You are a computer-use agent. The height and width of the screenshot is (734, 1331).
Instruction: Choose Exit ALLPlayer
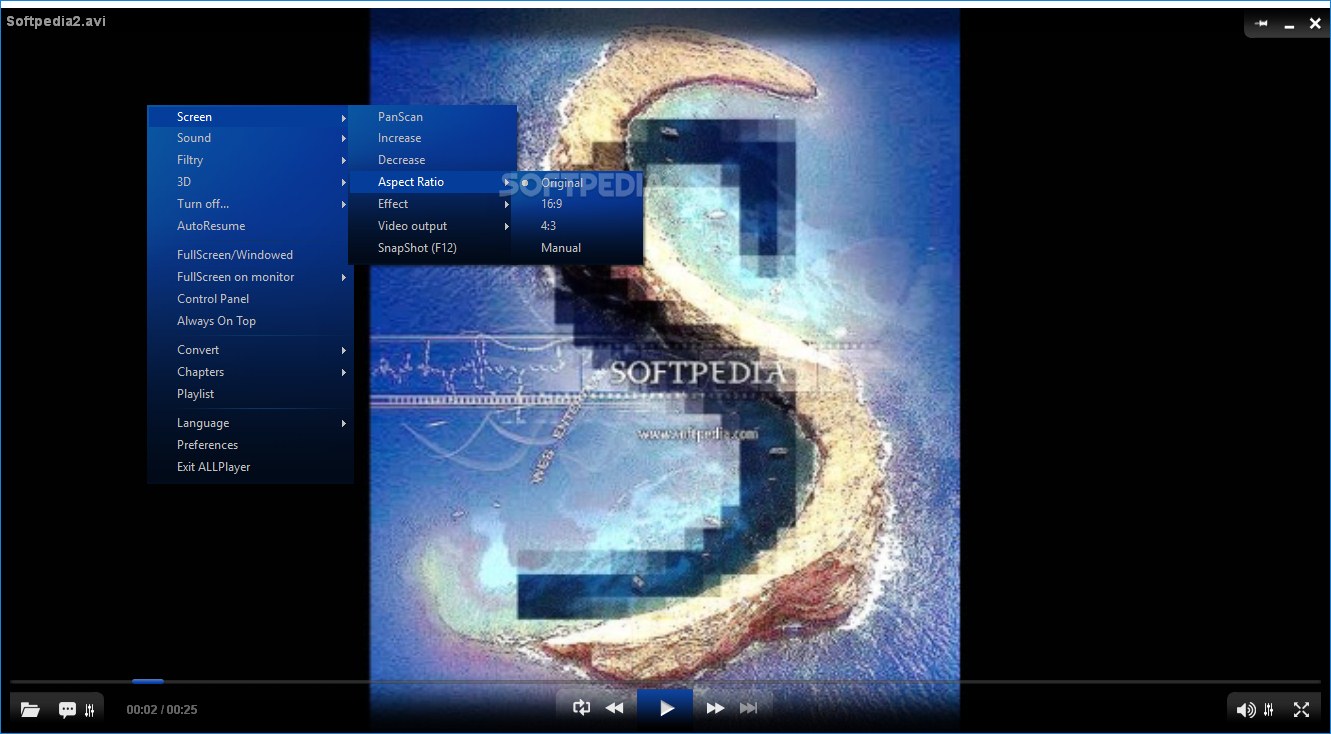coord(250,467)
